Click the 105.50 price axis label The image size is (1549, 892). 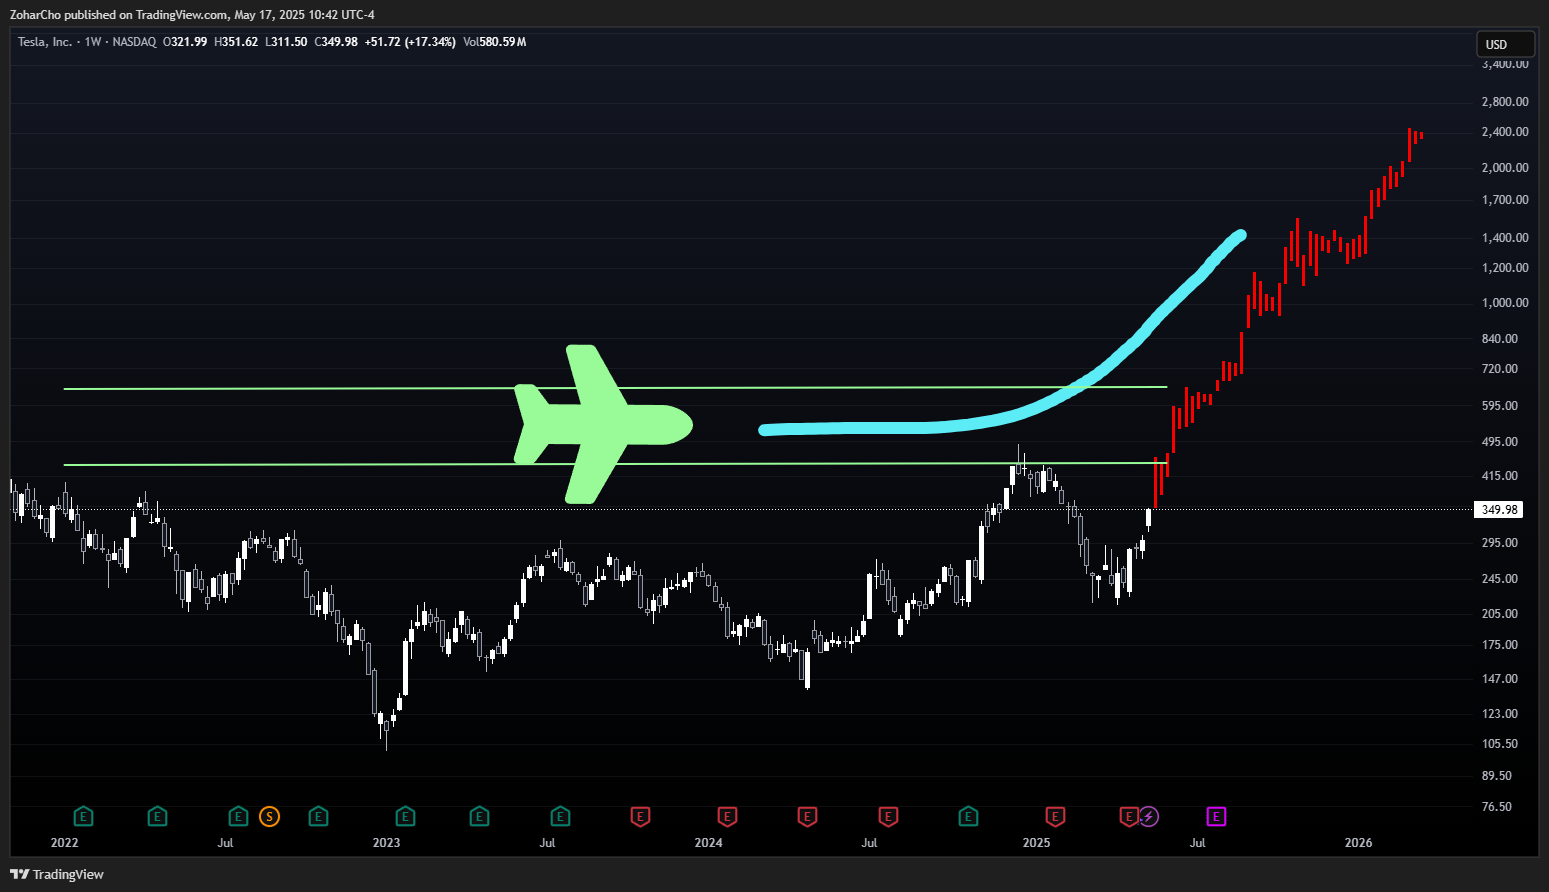[1500, 744]
